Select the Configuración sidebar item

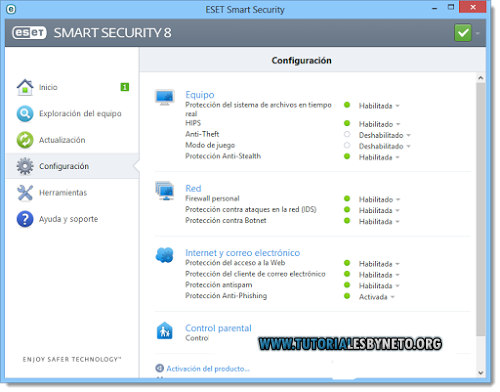(x=72, y=166)
